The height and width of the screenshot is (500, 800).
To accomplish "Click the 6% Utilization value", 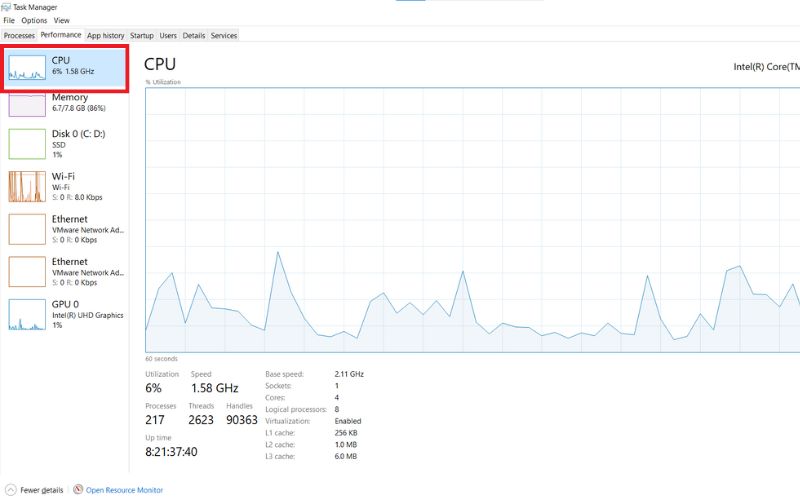I will [x=154, y=388].
